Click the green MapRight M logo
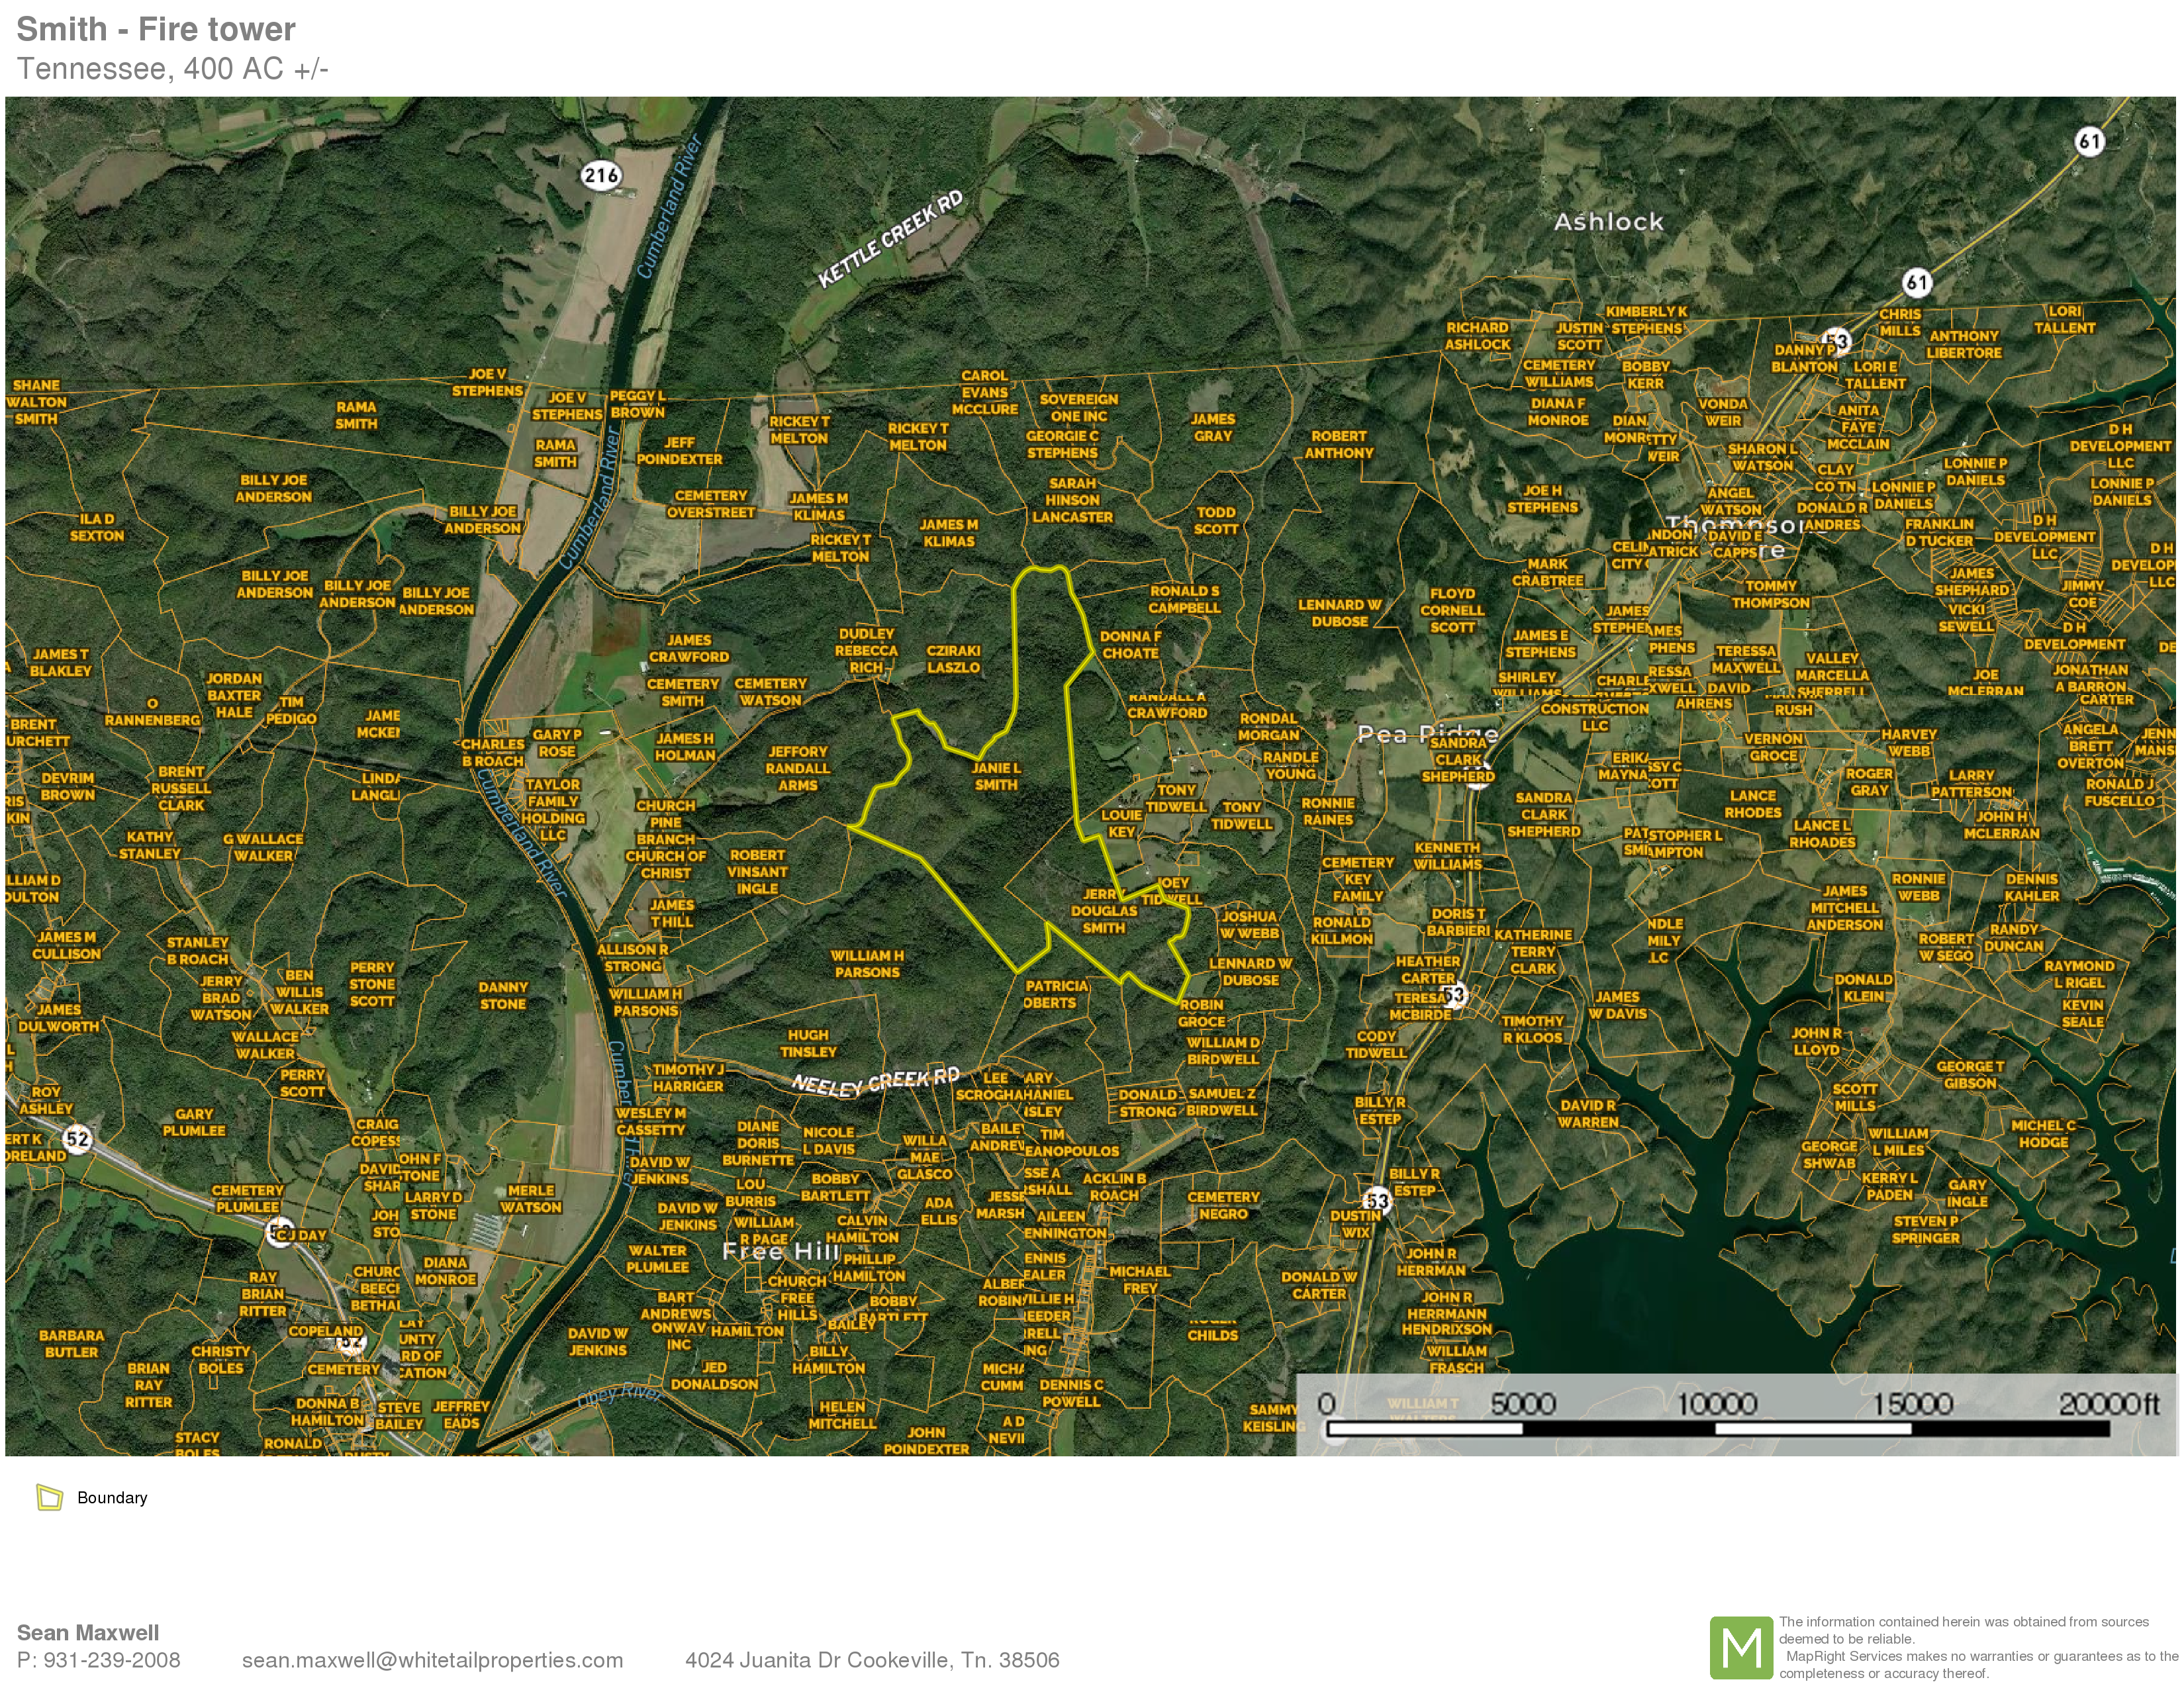 click(x=1741, y=1647)
